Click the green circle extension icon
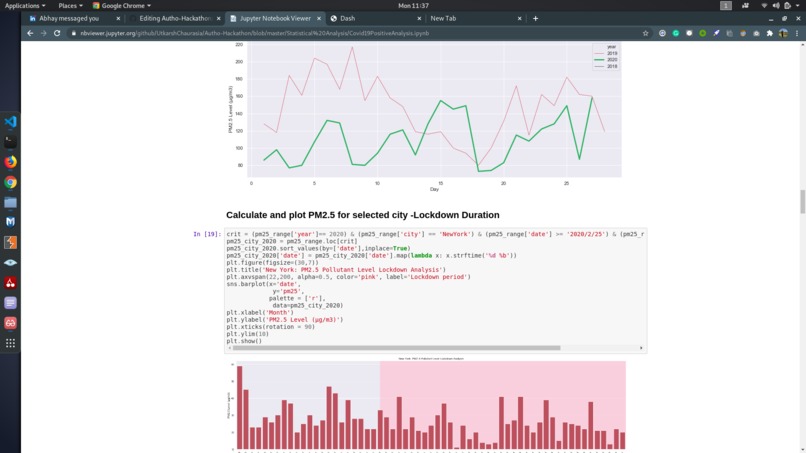The height and width of the screenshot is (453, 806). tap(703, 33)
